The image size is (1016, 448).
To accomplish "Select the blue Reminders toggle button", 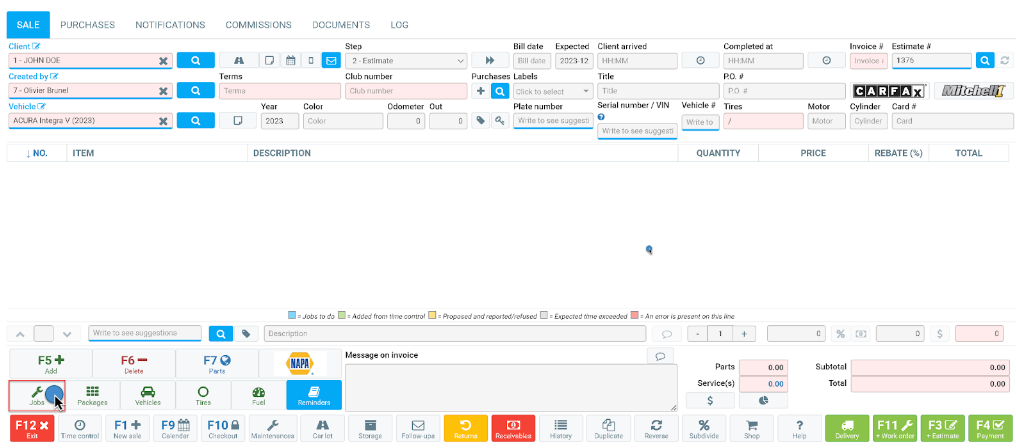I will [314, 395].
